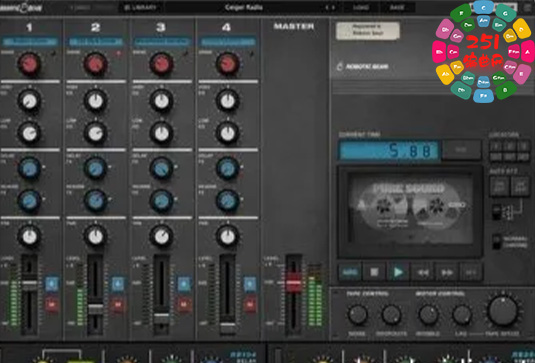Click channel 3 delay send knob
This screenshot has height=363, width=535.
coord(162,168)
